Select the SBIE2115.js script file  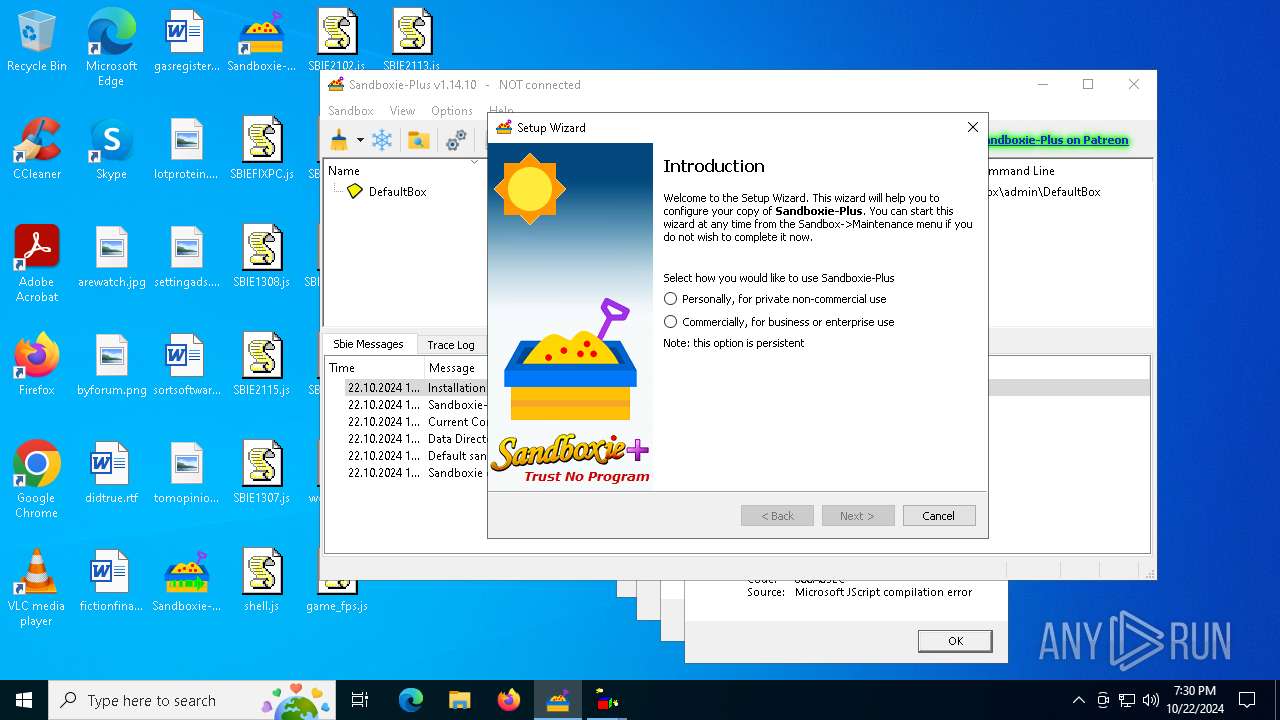click(262, 364)
